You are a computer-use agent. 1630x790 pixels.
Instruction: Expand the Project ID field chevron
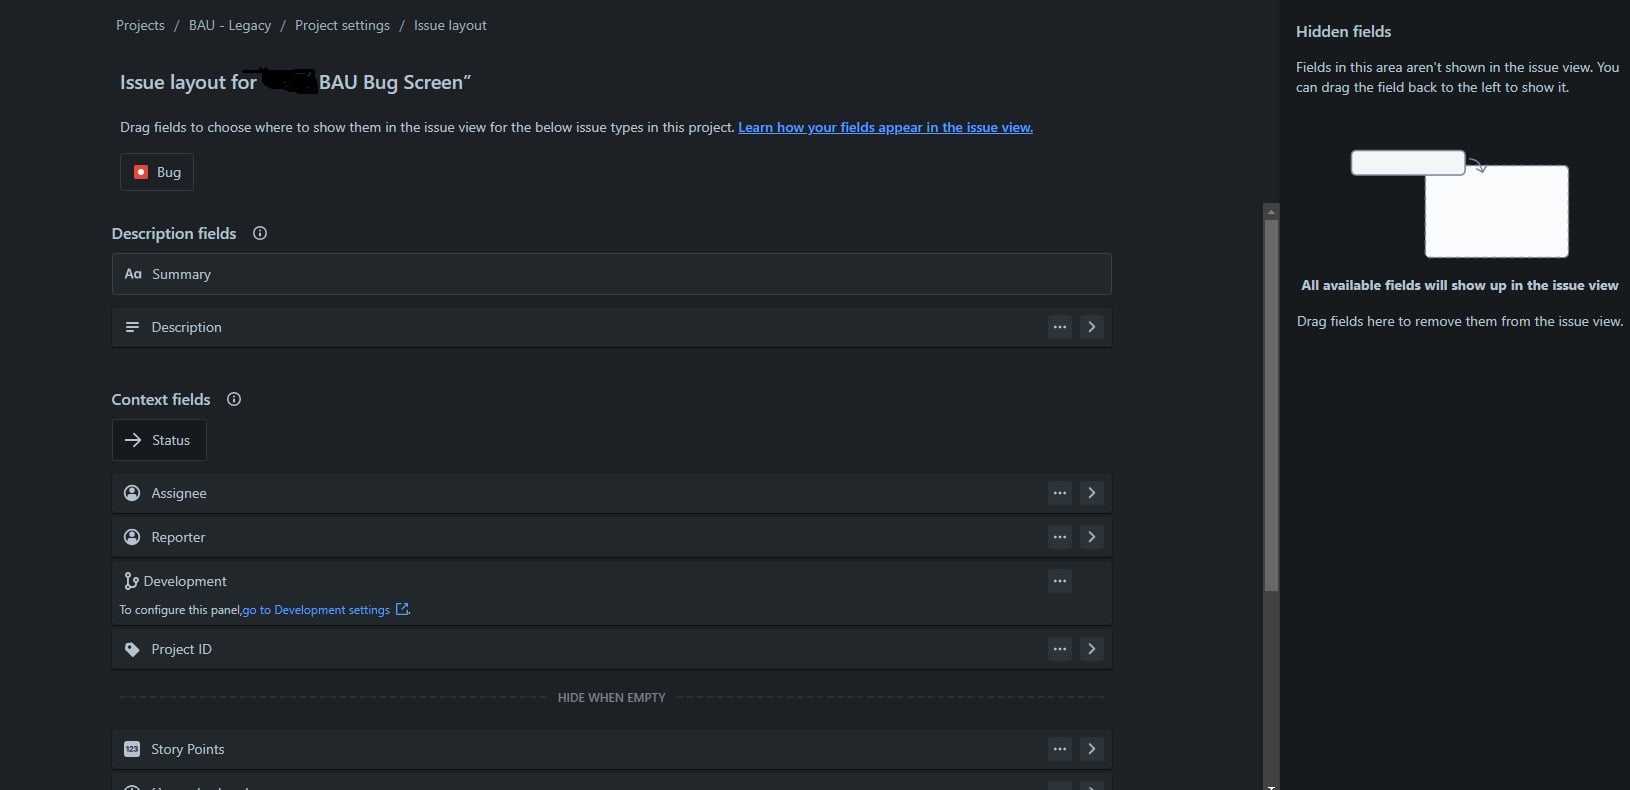(x=1092, y=649)
